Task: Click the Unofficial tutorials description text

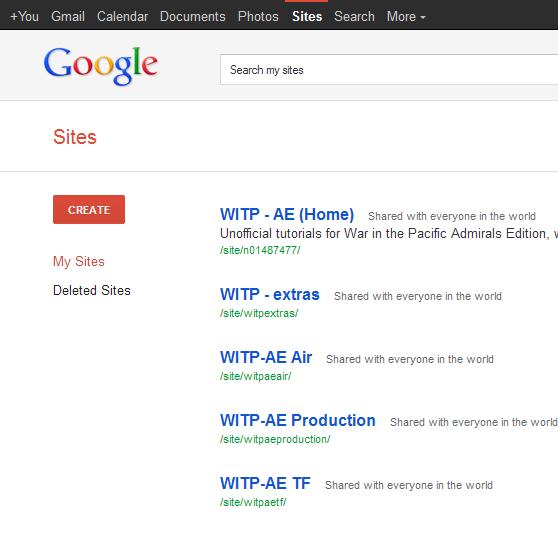Action: click(389, 234)
